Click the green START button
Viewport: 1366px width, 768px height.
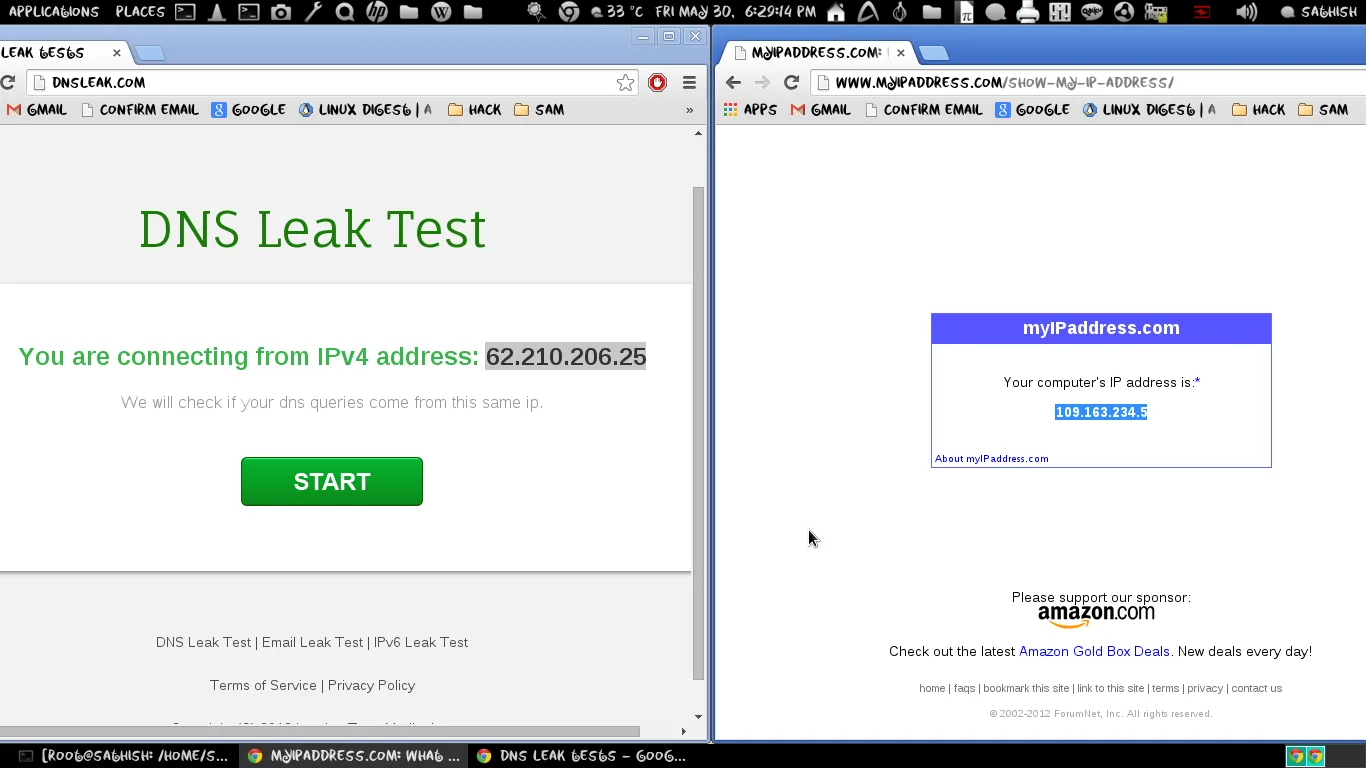(332, 481)
